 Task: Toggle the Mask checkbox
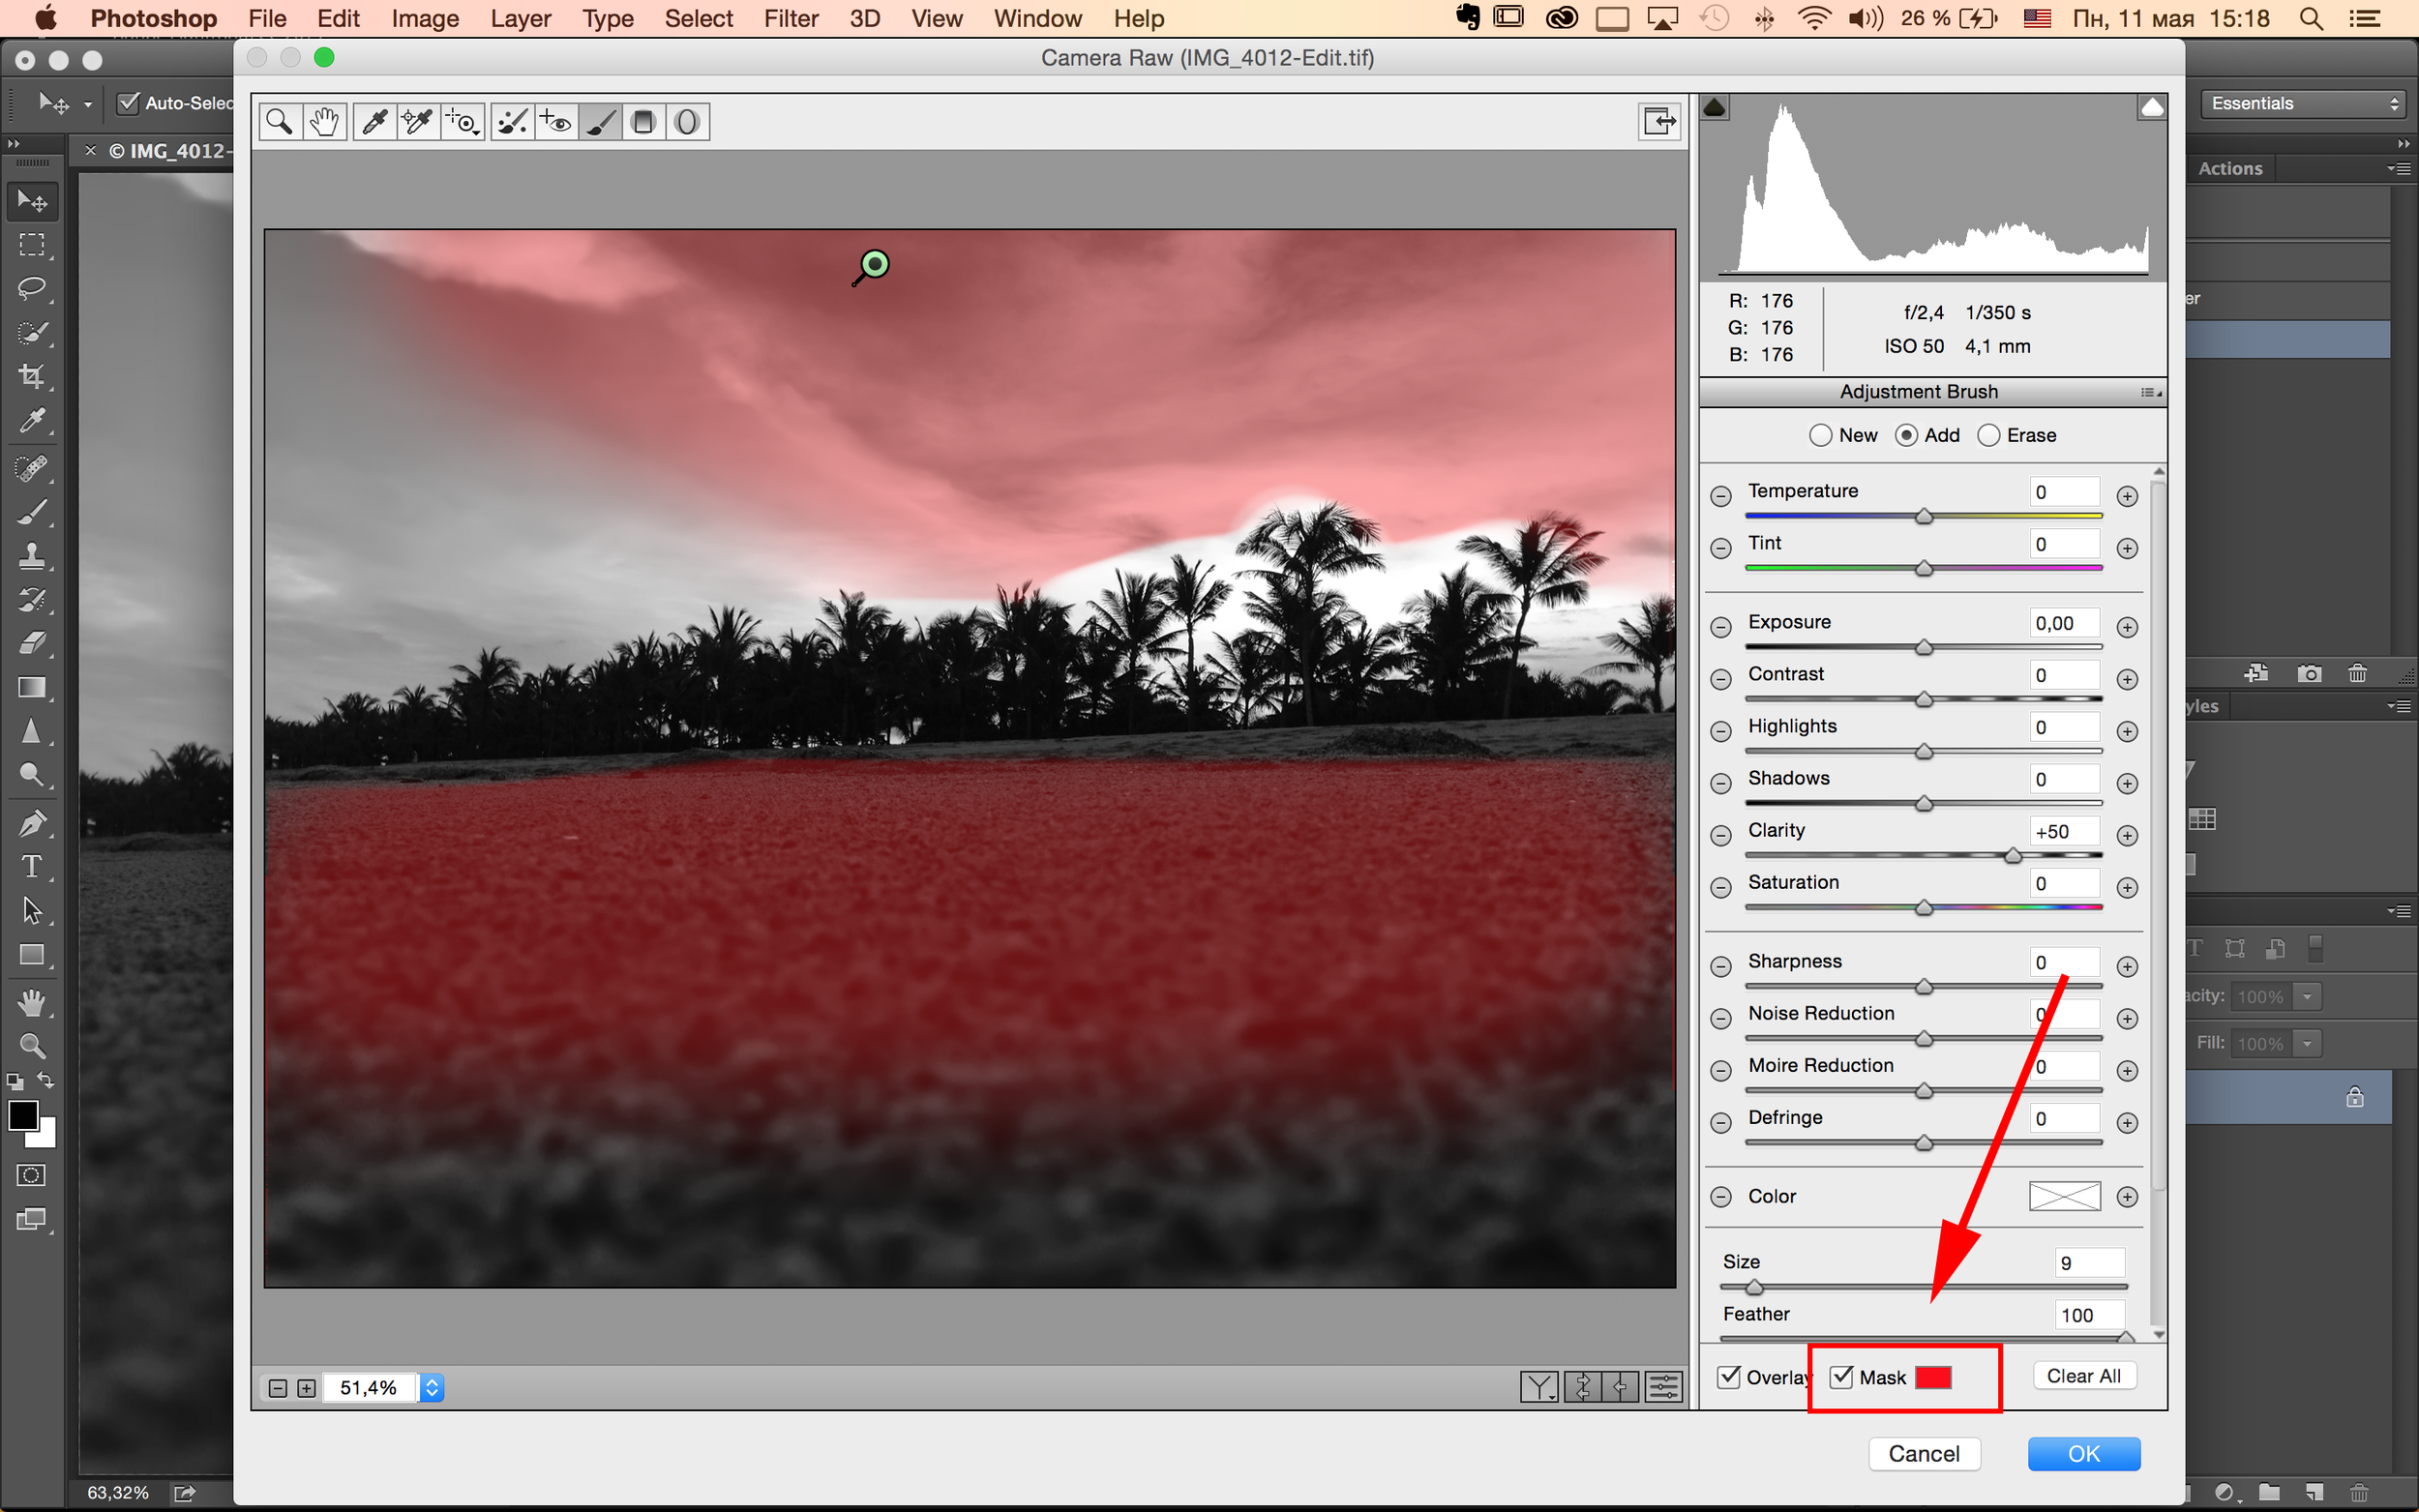pyautogui.click(x=1842, y=1377)
